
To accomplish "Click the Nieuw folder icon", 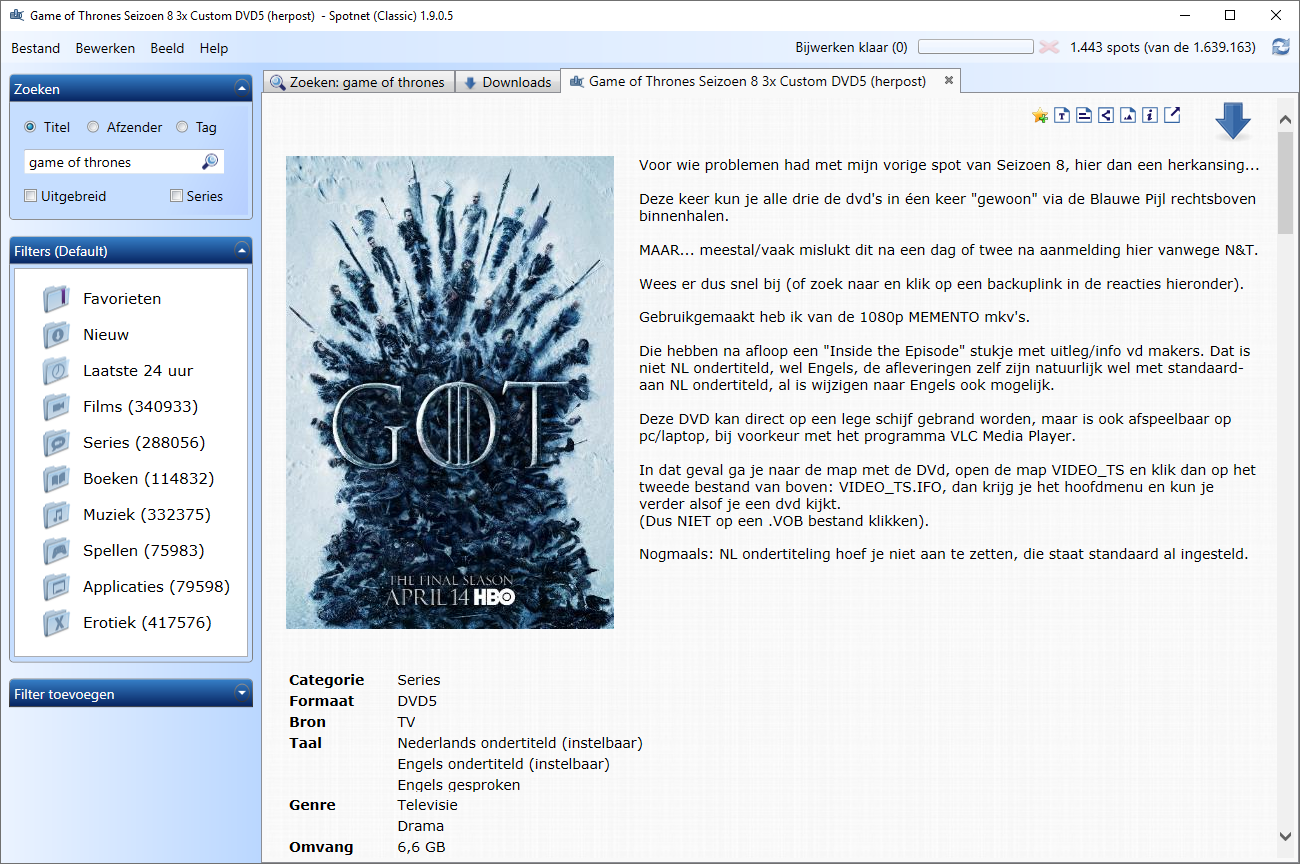I will click(56, 334).
